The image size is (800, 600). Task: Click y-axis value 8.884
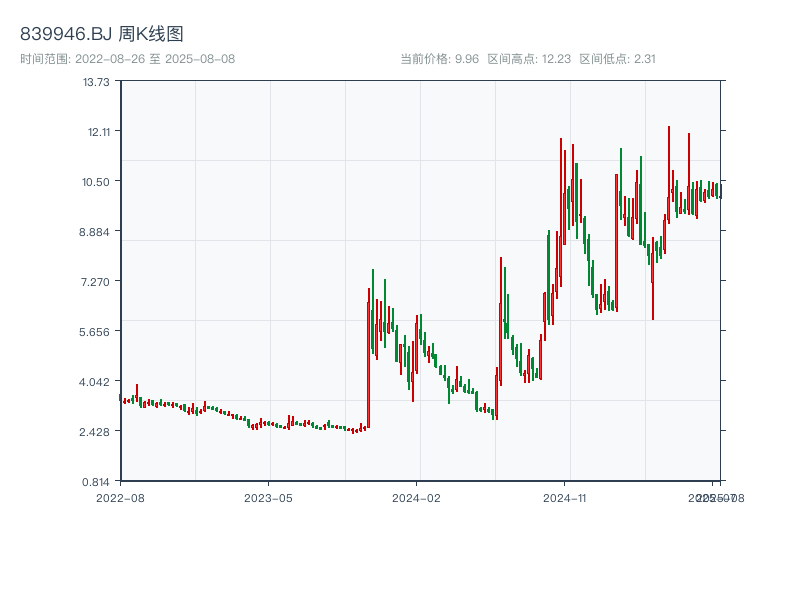coord(94,232)
